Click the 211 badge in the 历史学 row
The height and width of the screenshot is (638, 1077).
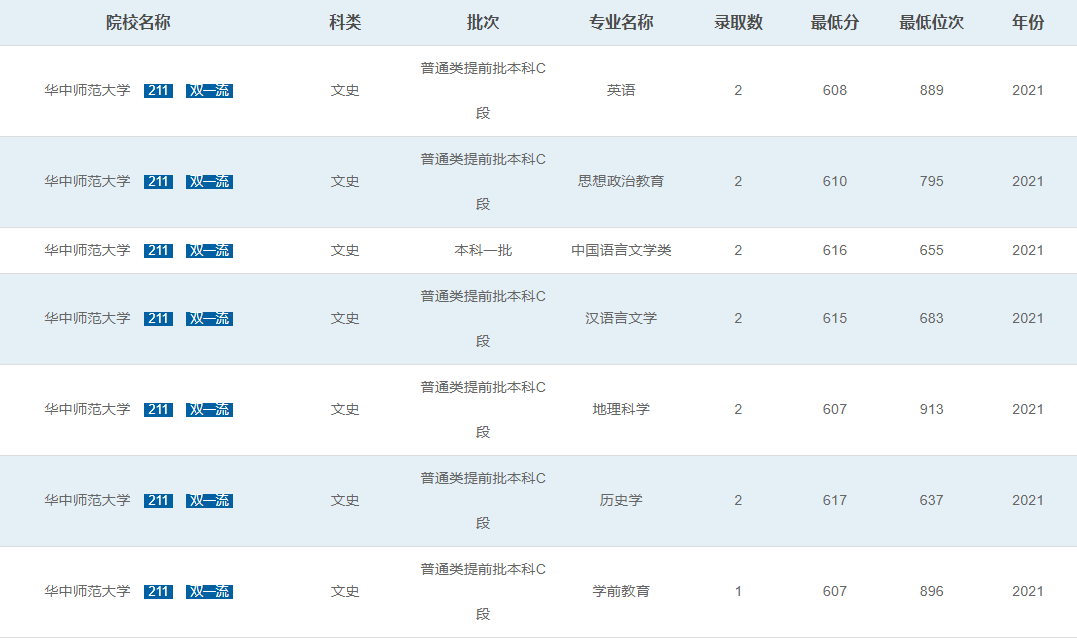pos(158,501)
